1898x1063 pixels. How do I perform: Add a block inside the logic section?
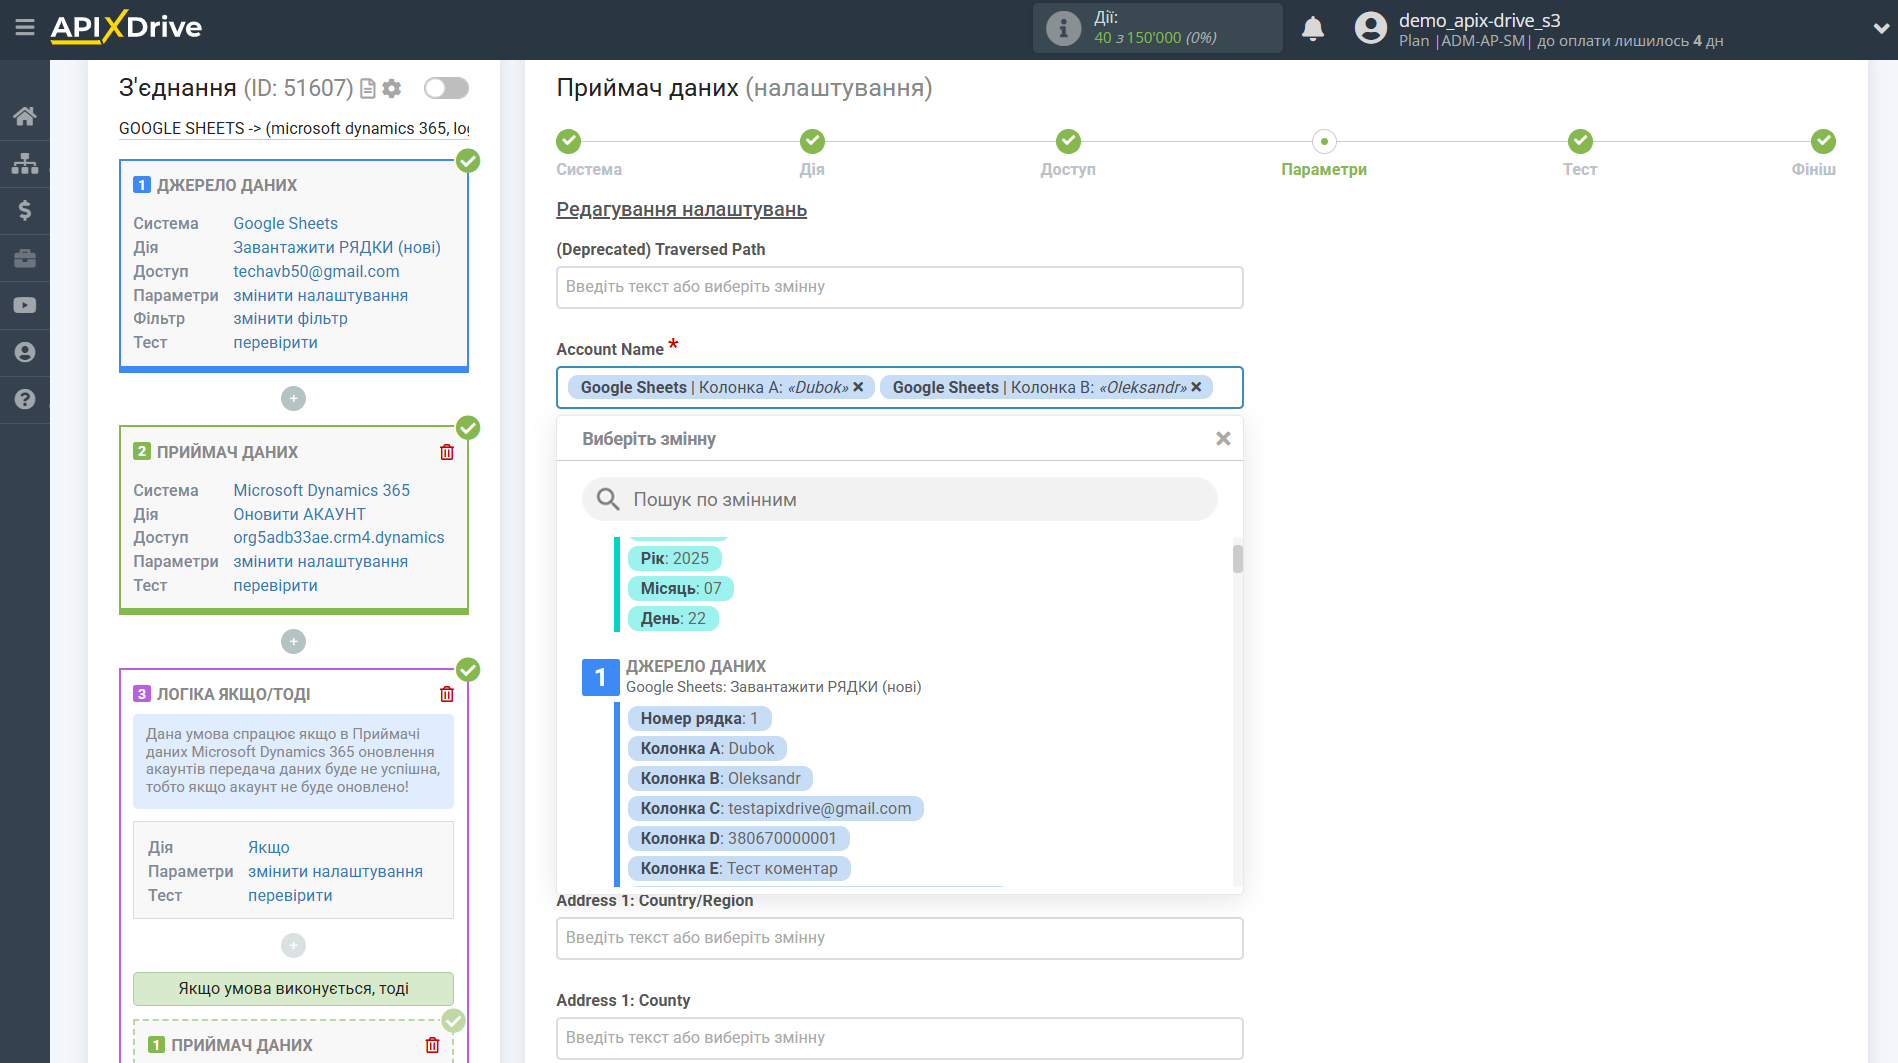293,945
